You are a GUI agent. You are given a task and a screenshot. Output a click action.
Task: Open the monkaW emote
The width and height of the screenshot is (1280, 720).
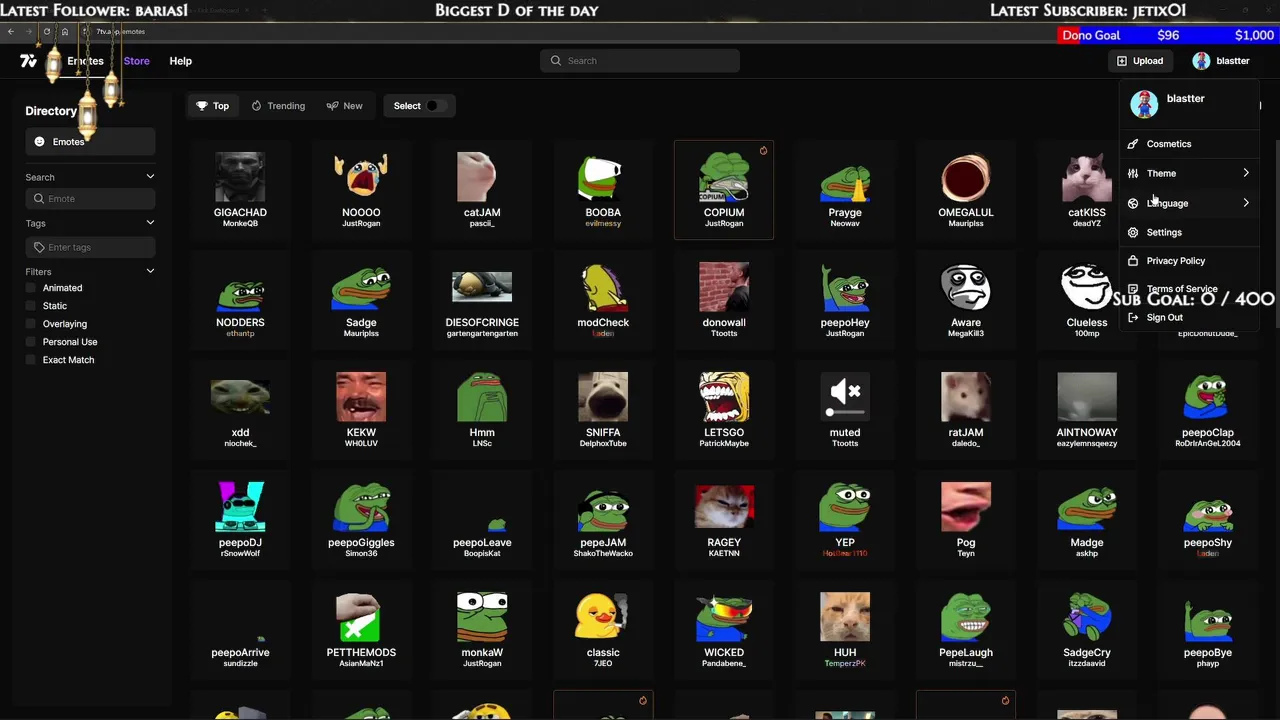tap(482, 630)
